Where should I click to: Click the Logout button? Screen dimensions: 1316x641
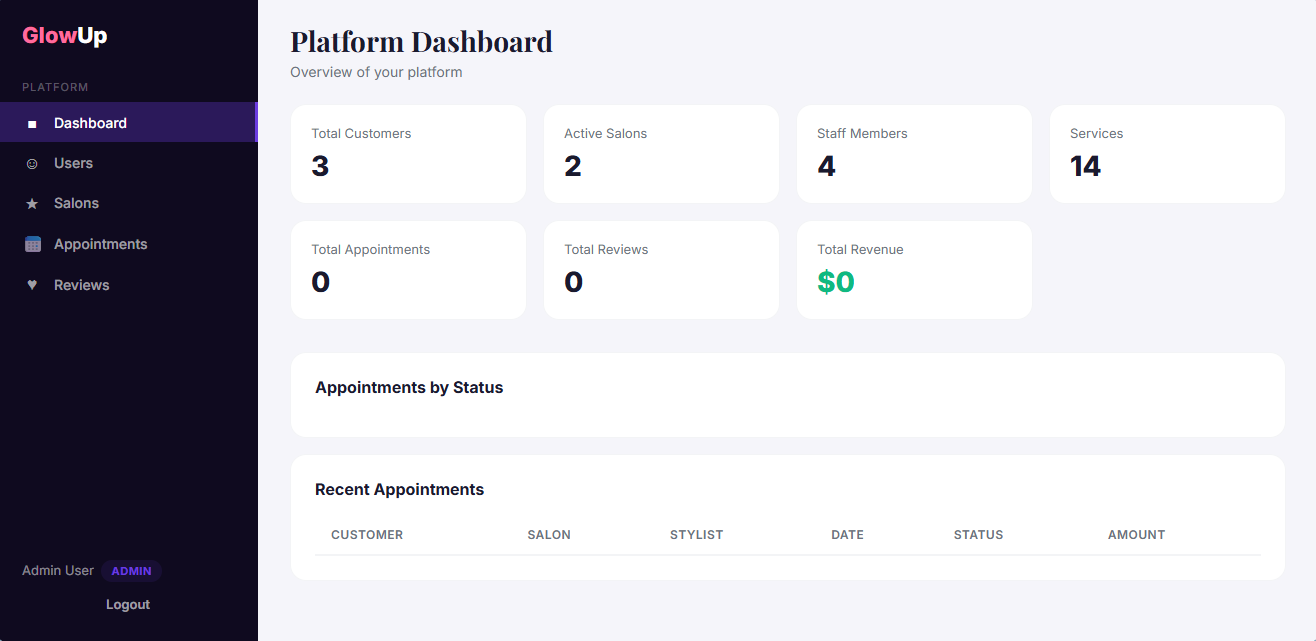point(128,604)
